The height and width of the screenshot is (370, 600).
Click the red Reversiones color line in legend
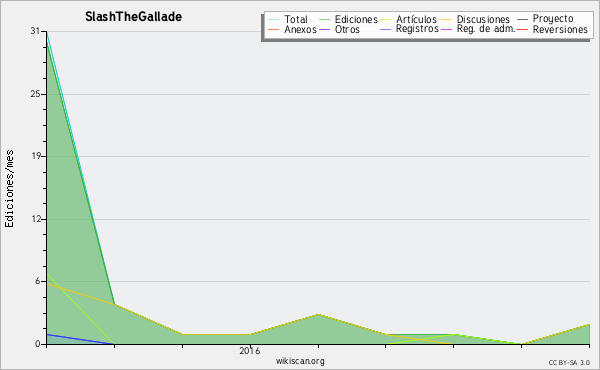523,29
